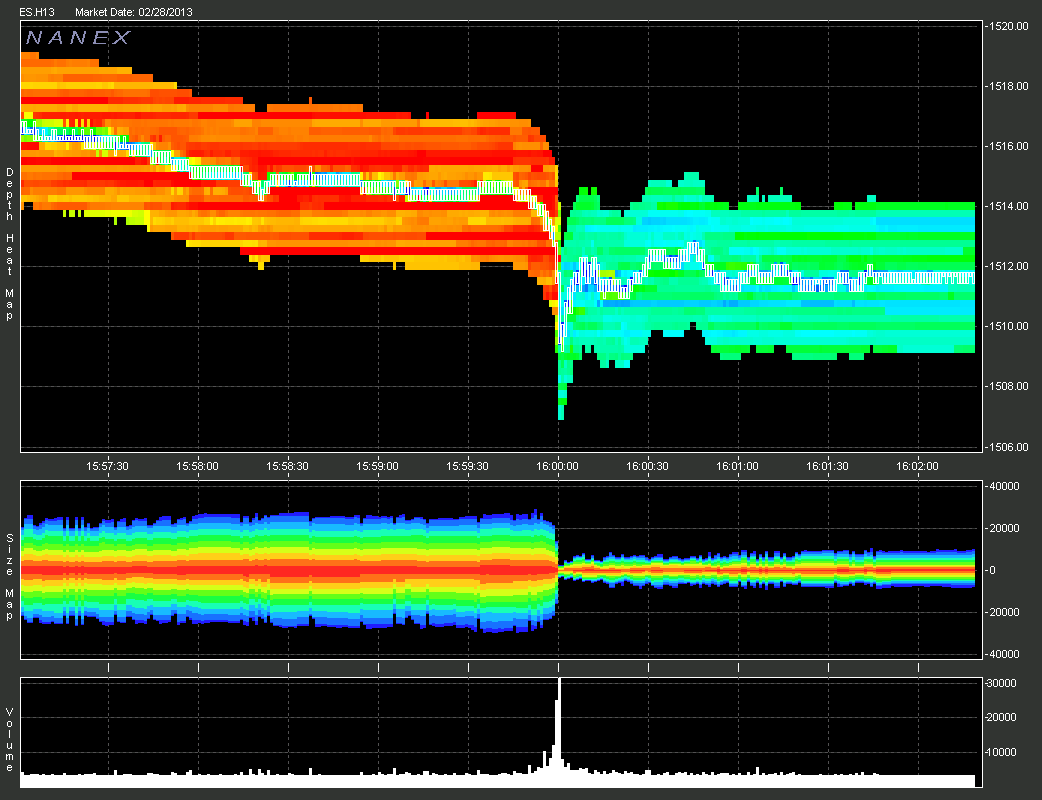This screenshot has width=1042, height=800.
Task: Click the 16:01:30 time label
Action: [x=828, y=466]
